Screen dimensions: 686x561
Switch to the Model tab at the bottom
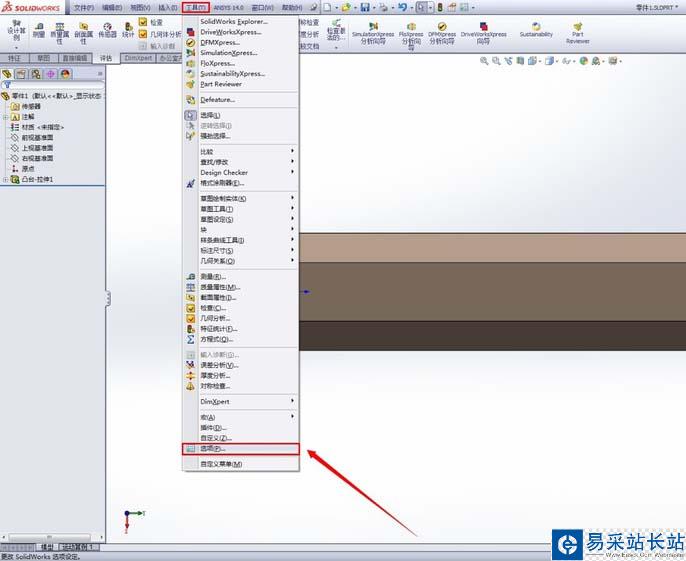(47, 547)
